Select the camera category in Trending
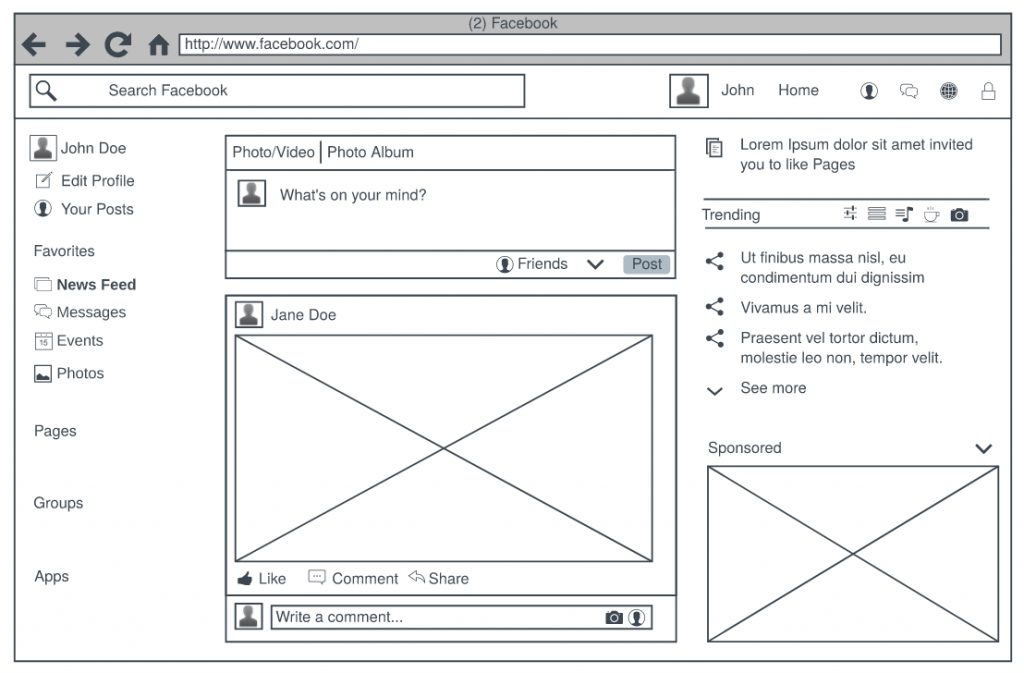The width and height of the screenshot is (1024, 673). coord(959,213)
